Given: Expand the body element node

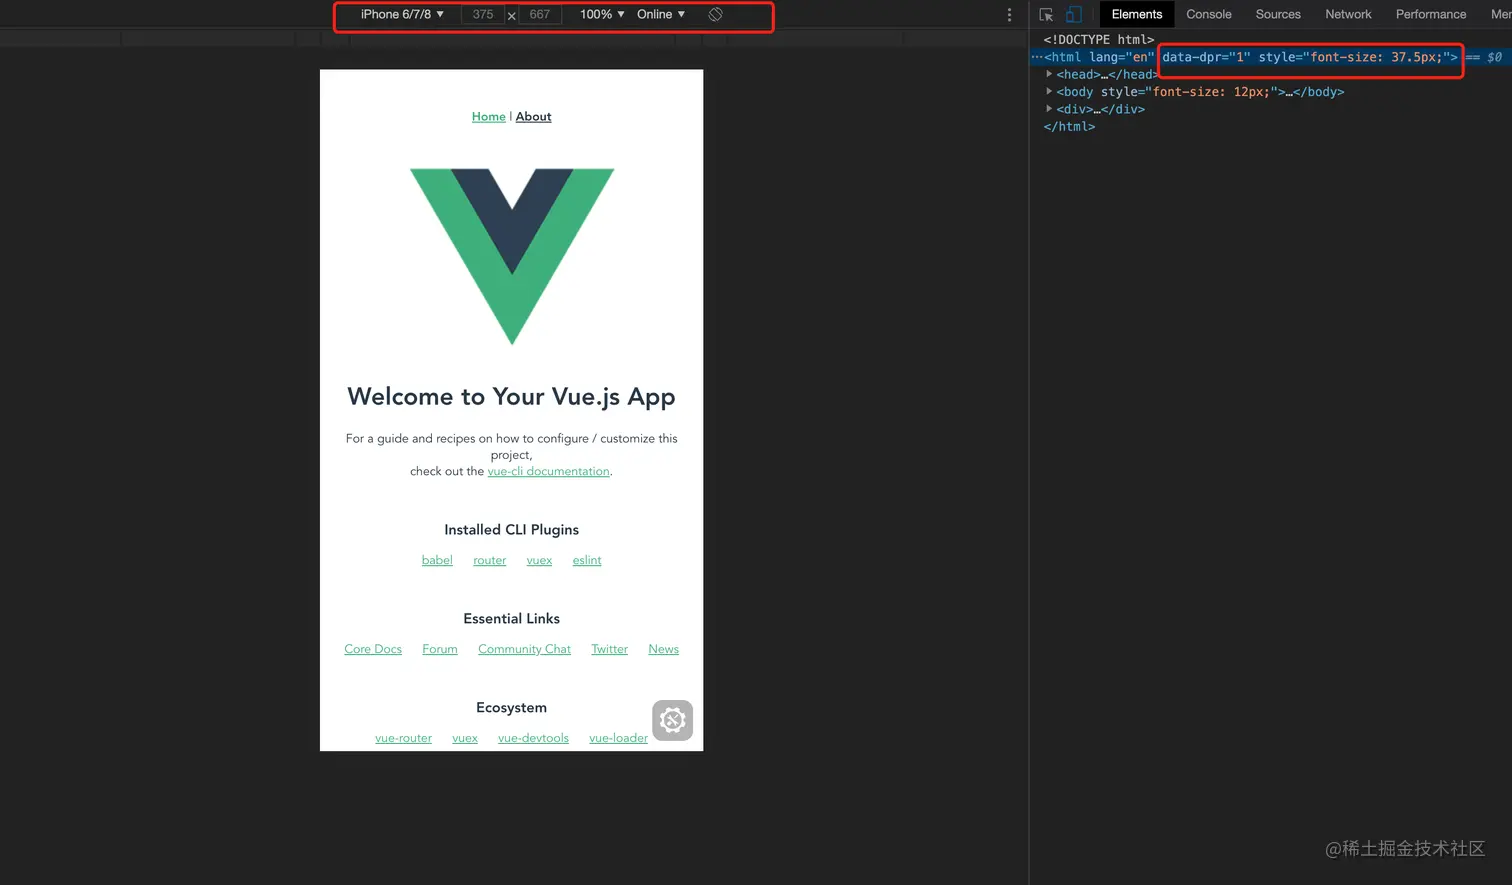Looking at the screenshot, I should (x=1049, y=91).
